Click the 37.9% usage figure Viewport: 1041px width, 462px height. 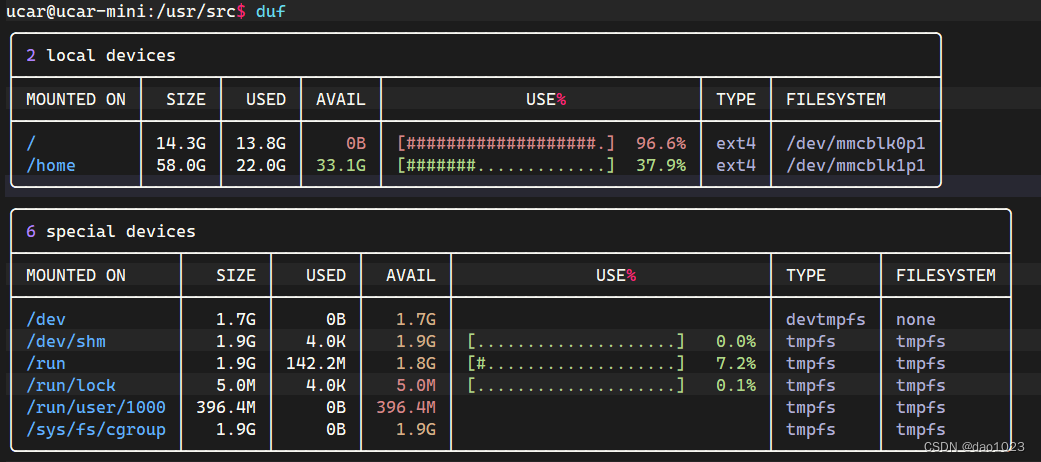pyautogui.click(x=661, y=165)
